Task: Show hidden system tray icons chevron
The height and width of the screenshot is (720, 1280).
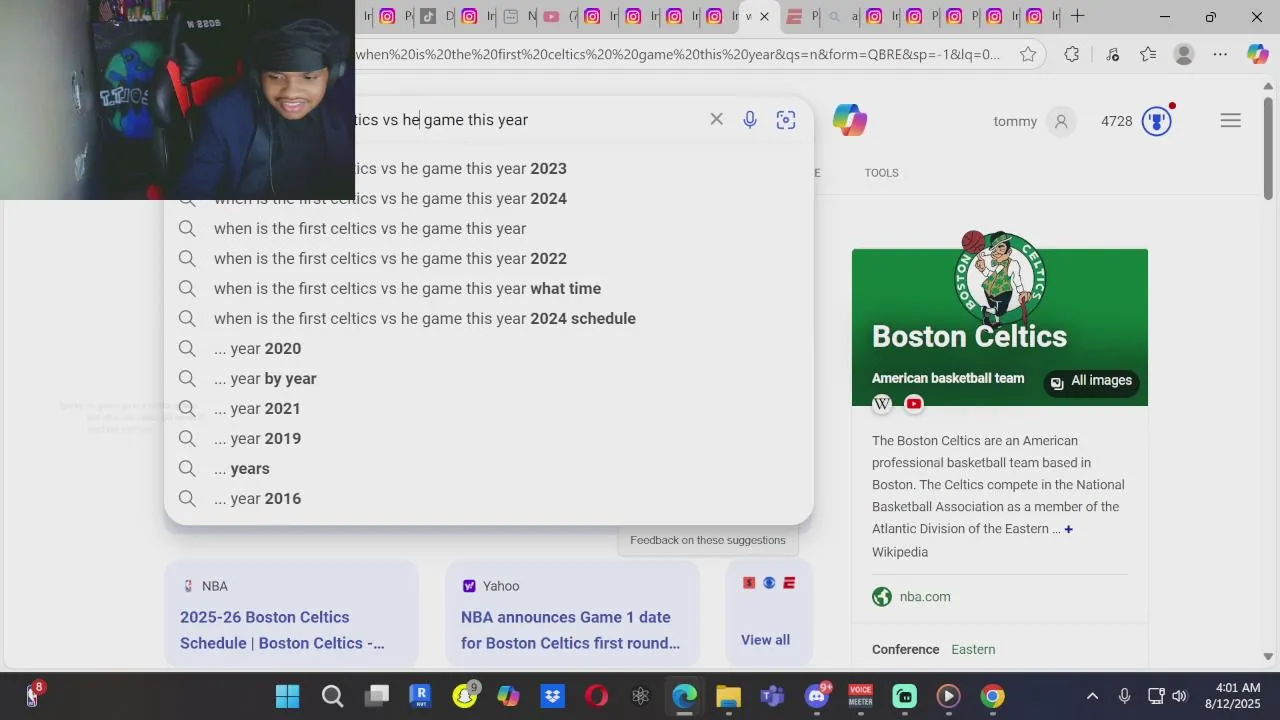Action: point(1092,696)
